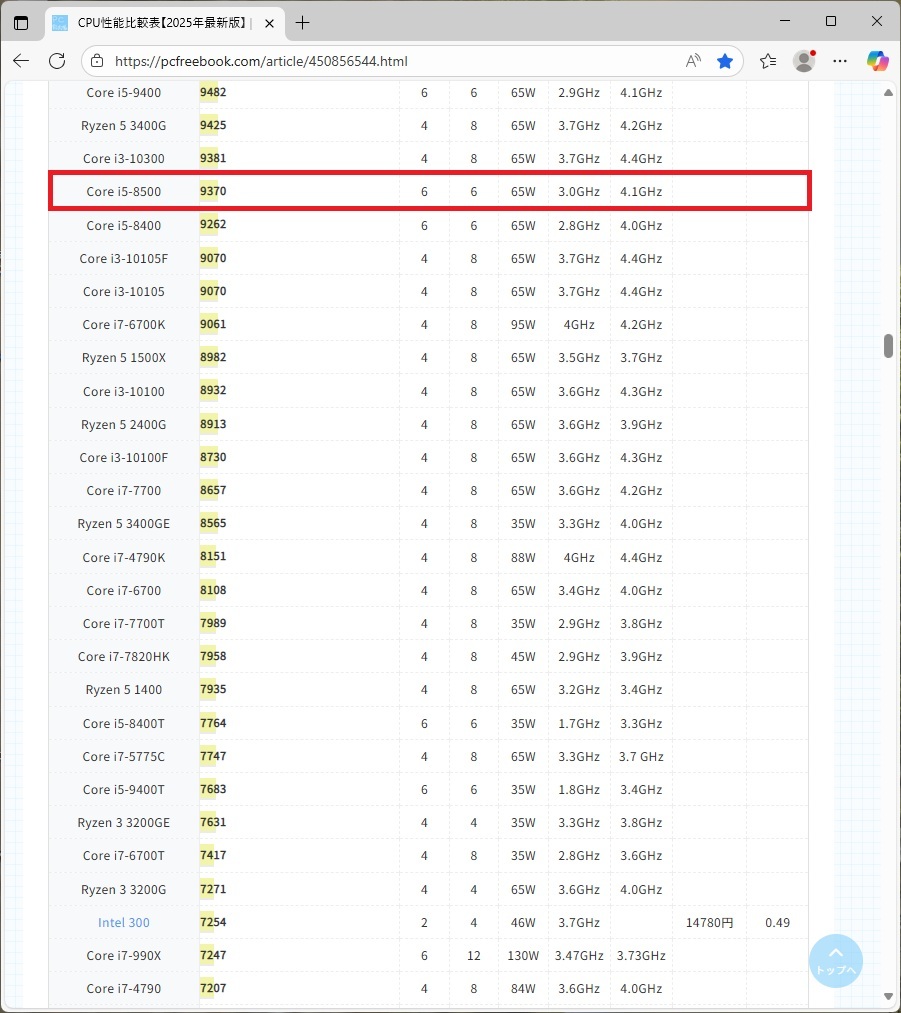Click the 3.47GHz base clock cell
The height and width of the screenshot is (1013, 901).
(579, 956)
